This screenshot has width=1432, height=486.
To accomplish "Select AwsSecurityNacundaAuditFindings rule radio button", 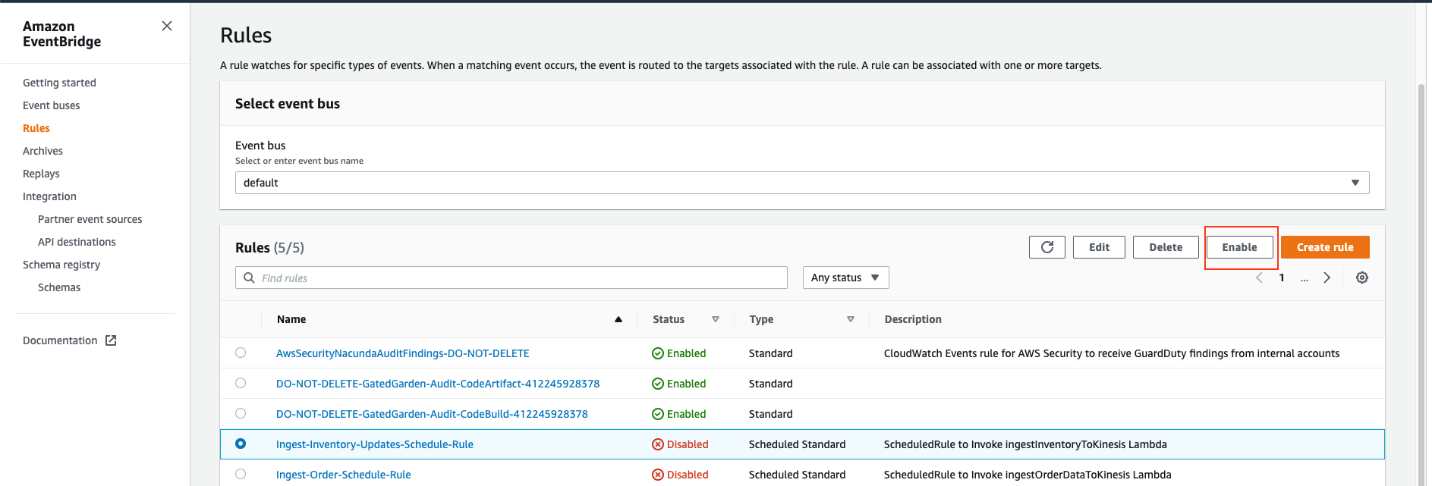I will (x=240, y=352).
